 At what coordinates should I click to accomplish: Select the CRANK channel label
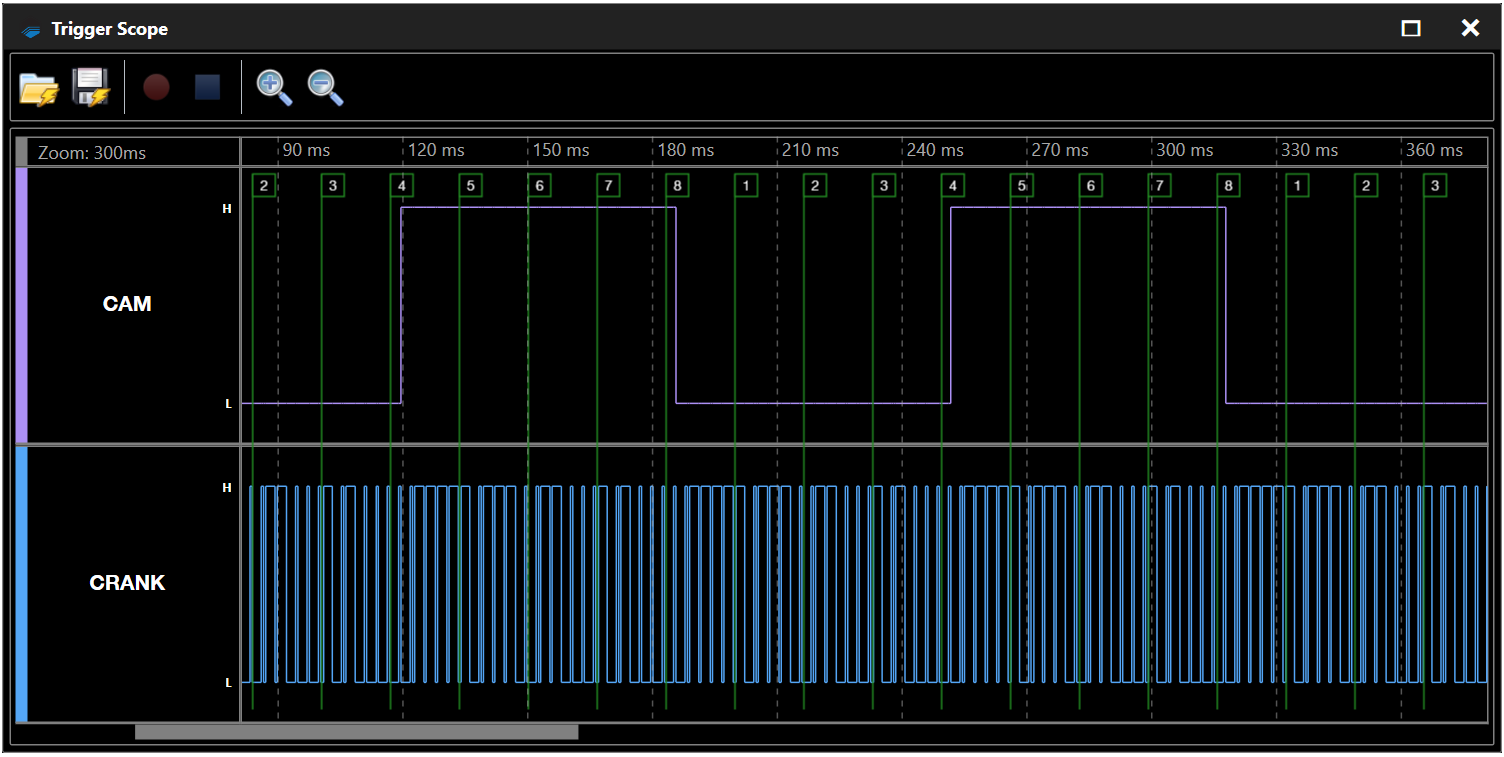click(x=127, y=583)
